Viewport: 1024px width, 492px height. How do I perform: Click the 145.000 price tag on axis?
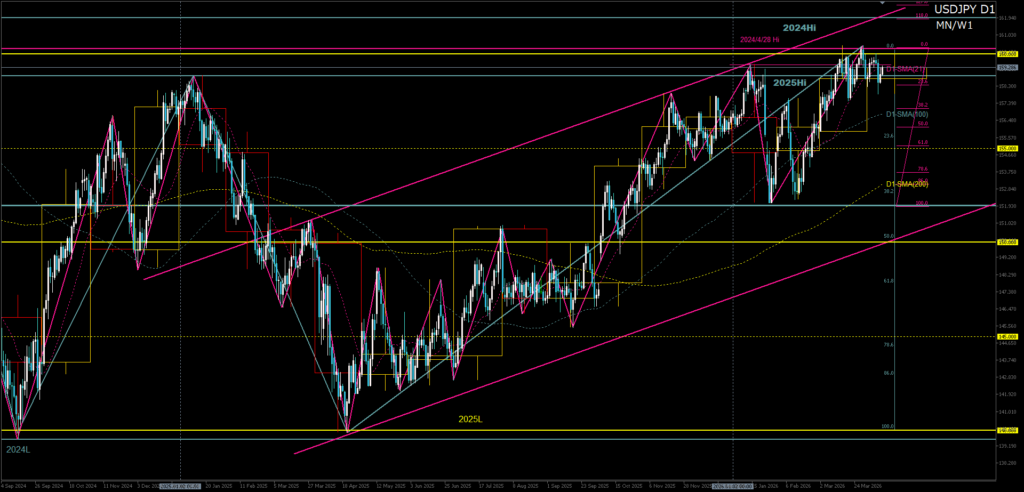click(x=1008, y=337)
